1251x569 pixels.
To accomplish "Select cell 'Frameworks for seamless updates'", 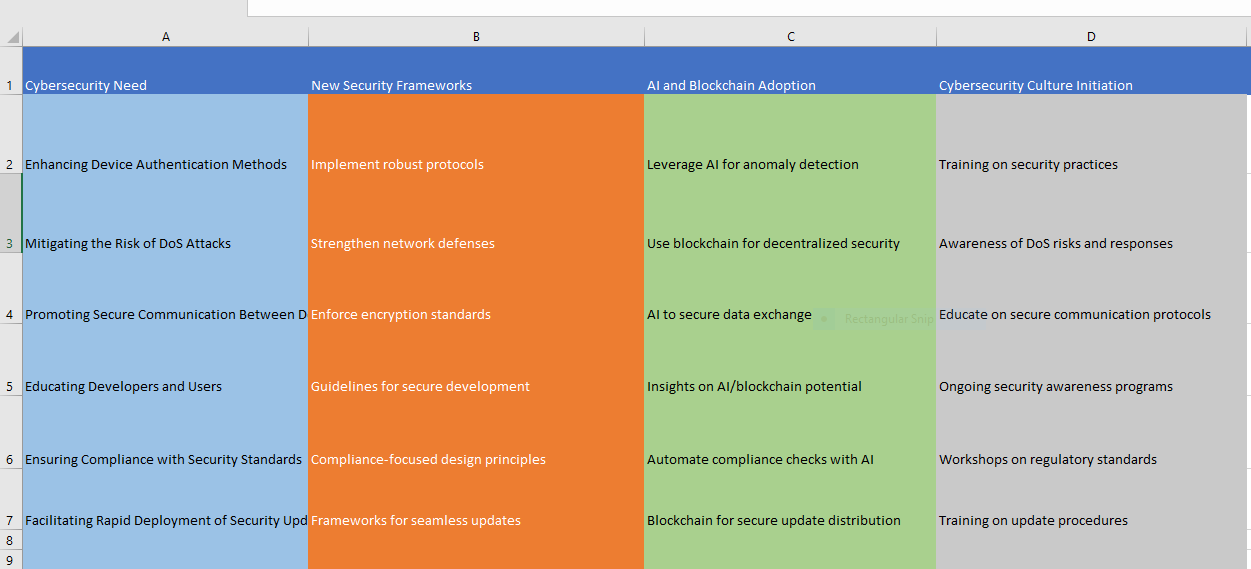I will (476, 499).
